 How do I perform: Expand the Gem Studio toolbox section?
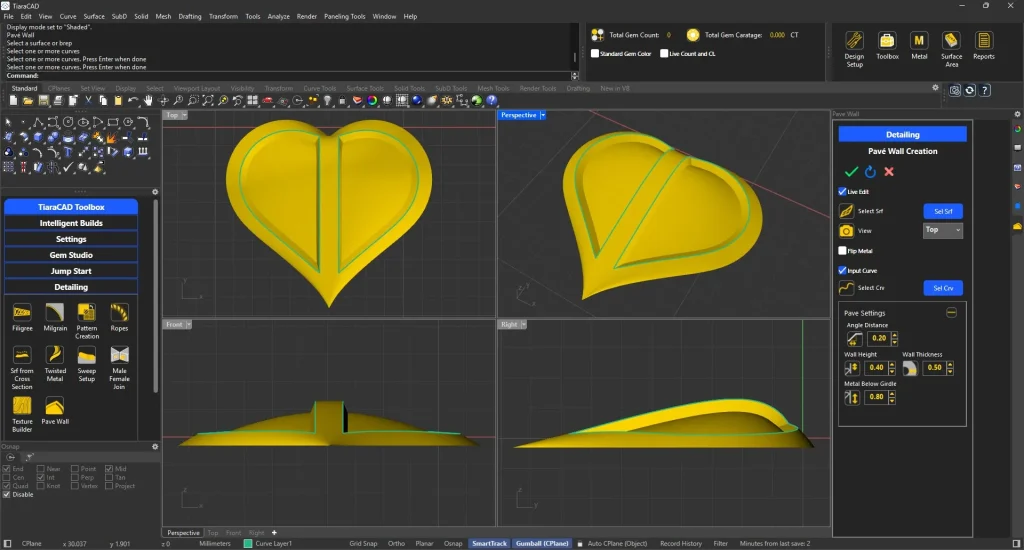click(x=71, y=255)
